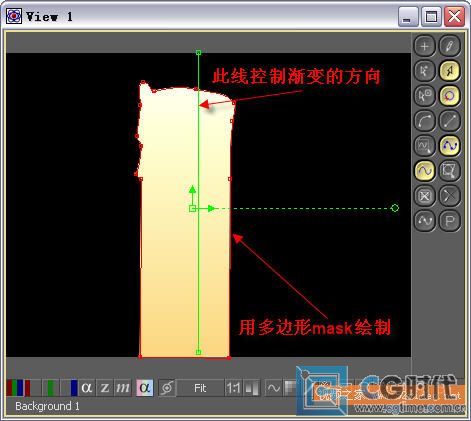471x421 pixels.
Task: Click the bottom square handle of the green gradient line
Action: [x=198, y=352]
